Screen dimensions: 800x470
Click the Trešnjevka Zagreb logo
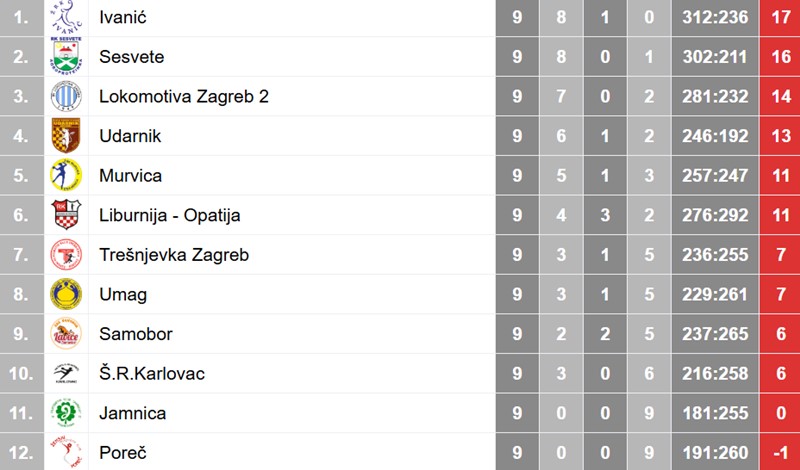67,254
